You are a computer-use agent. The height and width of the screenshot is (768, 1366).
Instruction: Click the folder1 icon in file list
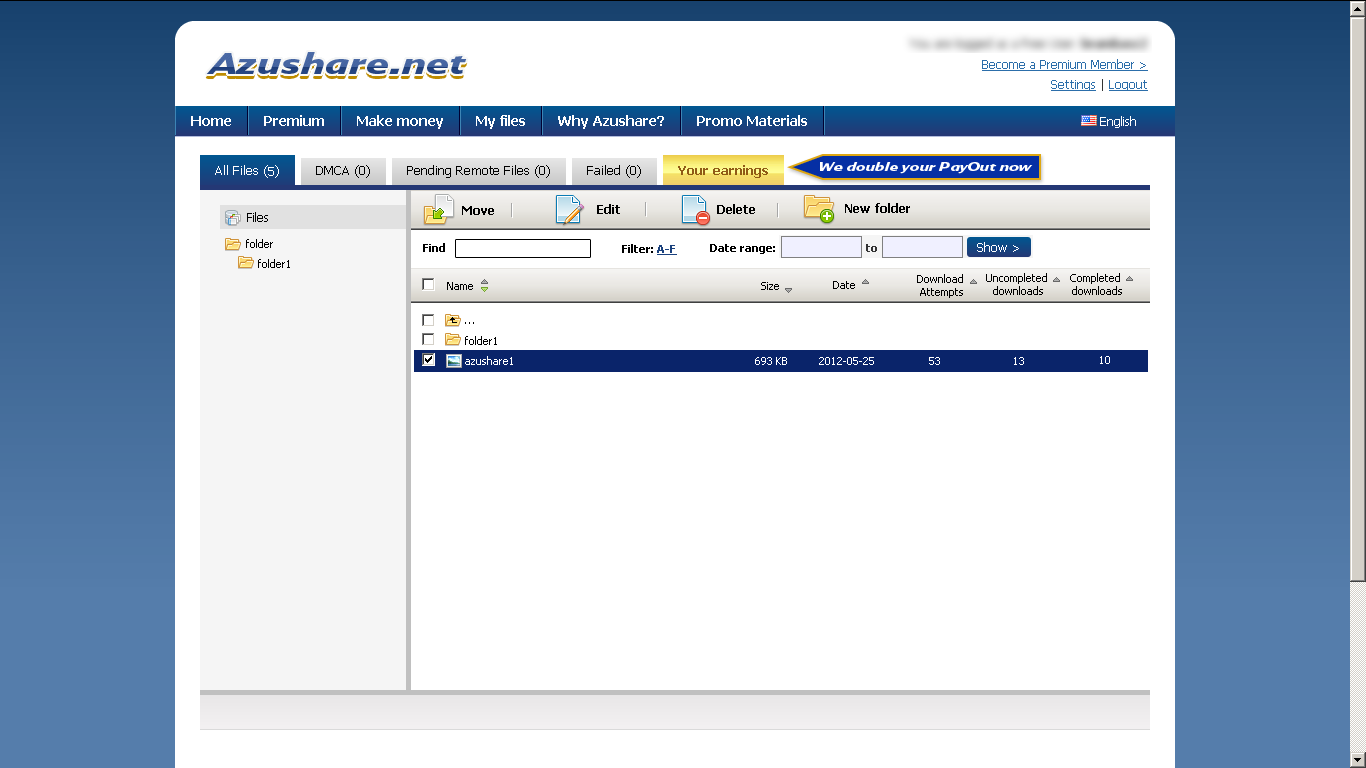[453, 340]
